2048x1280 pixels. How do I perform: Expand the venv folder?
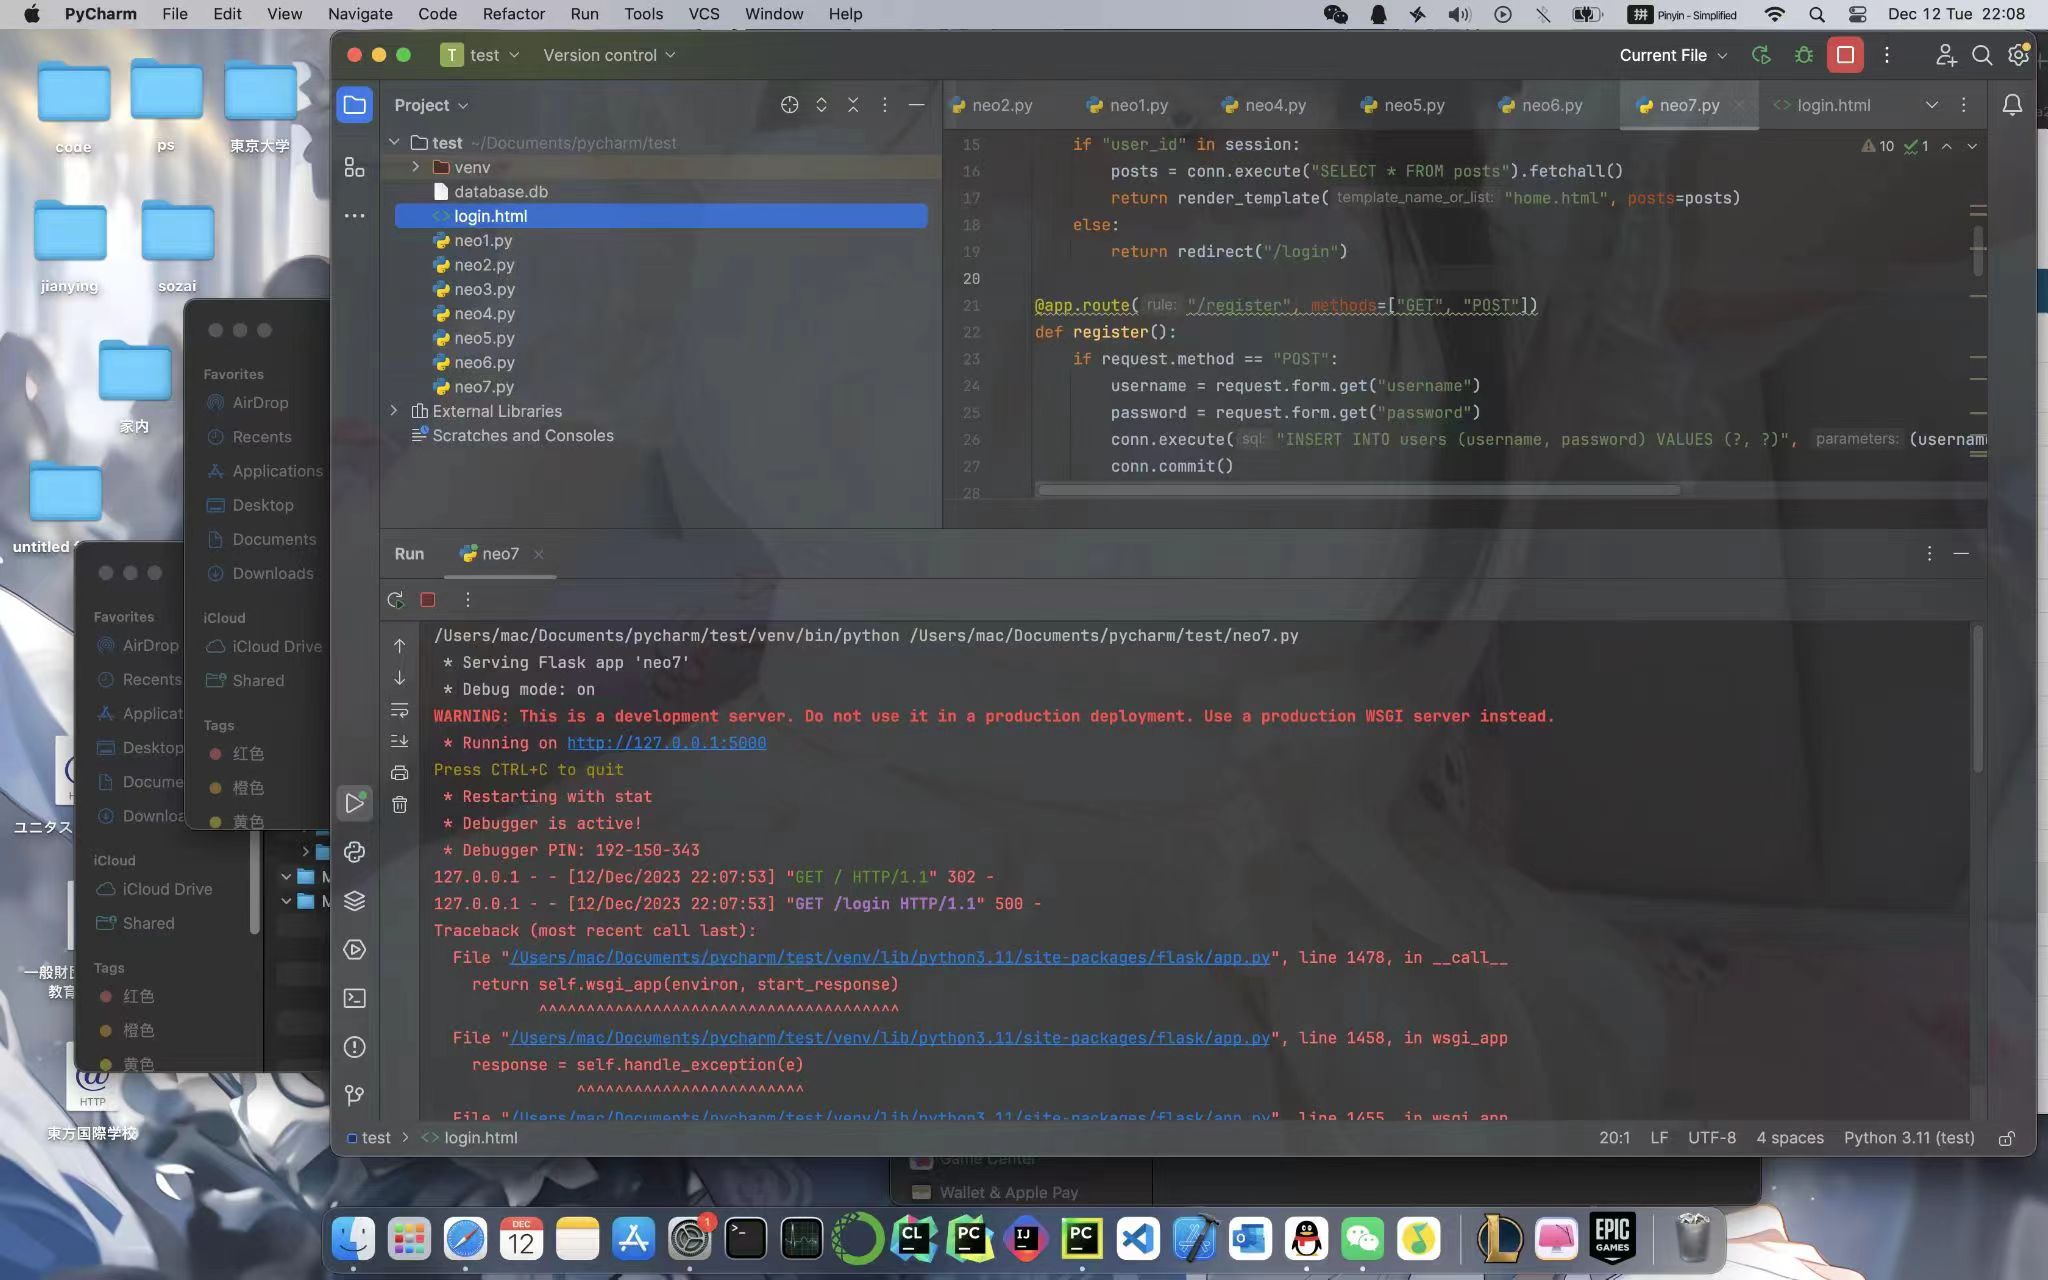click(x=416, y=167)
